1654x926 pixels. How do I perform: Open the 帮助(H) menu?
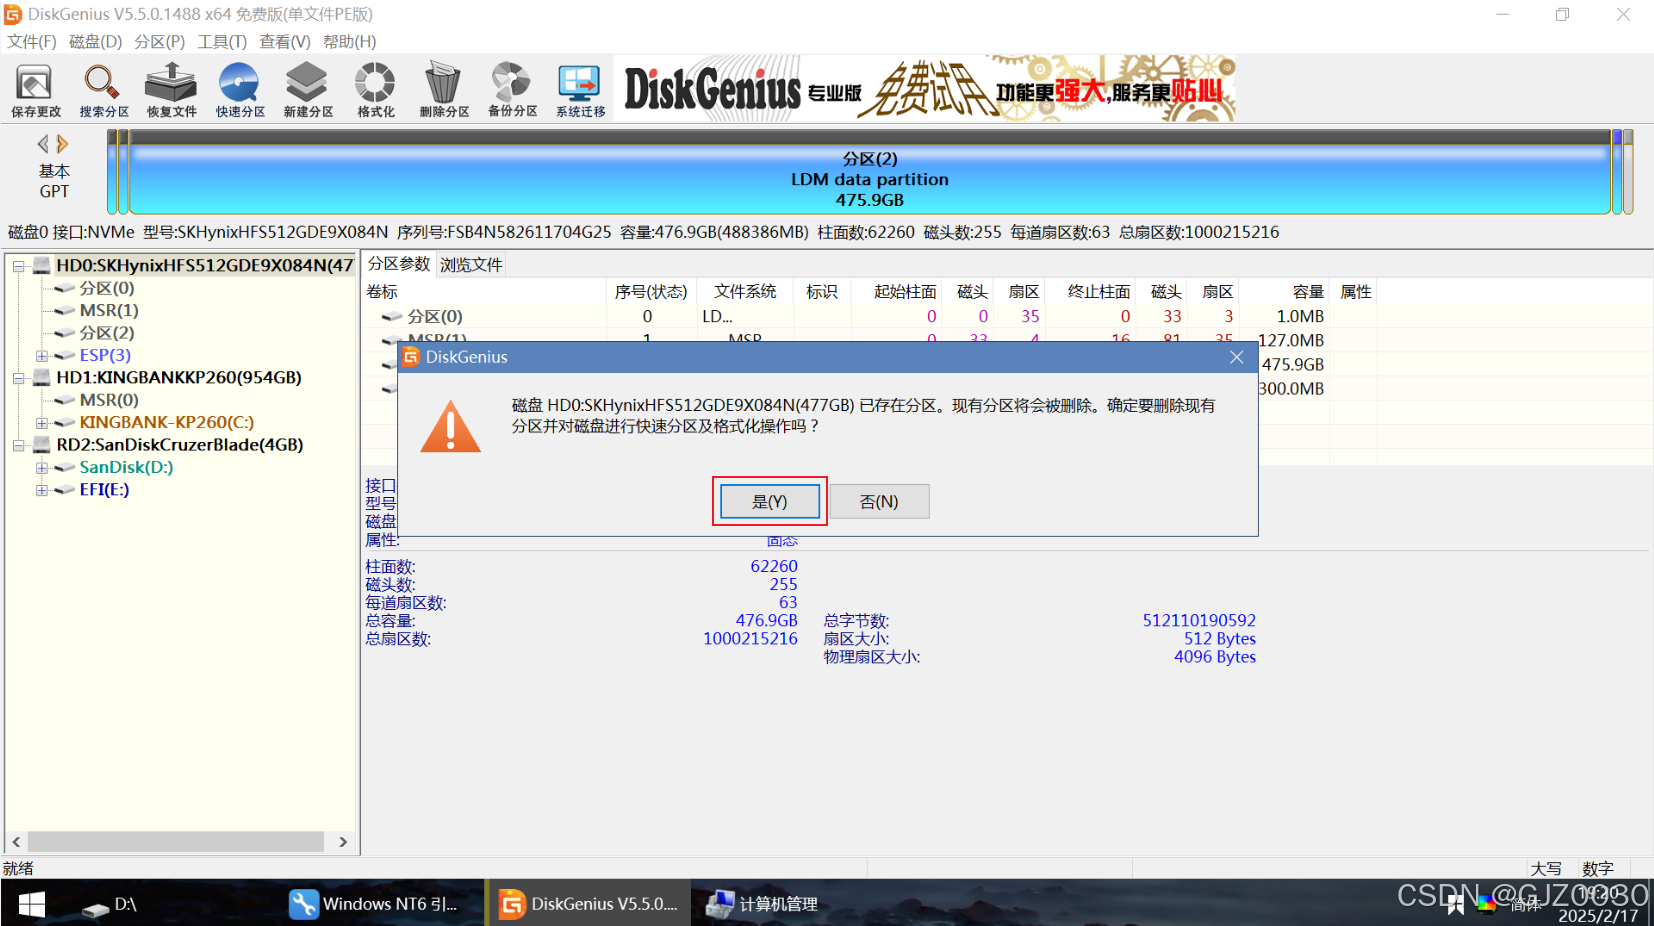tap(349, 41)
